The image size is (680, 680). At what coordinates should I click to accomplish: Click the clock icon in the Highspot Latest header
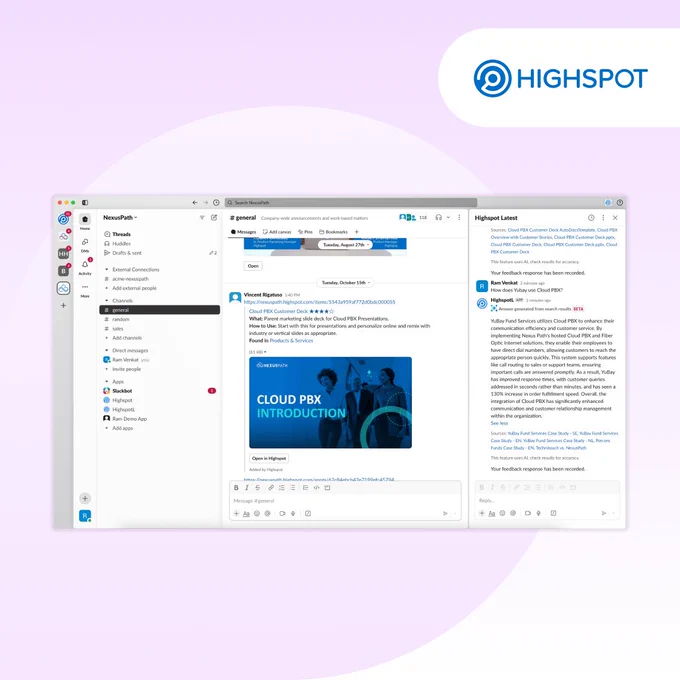pyautogui.click(x=591, y=218)
